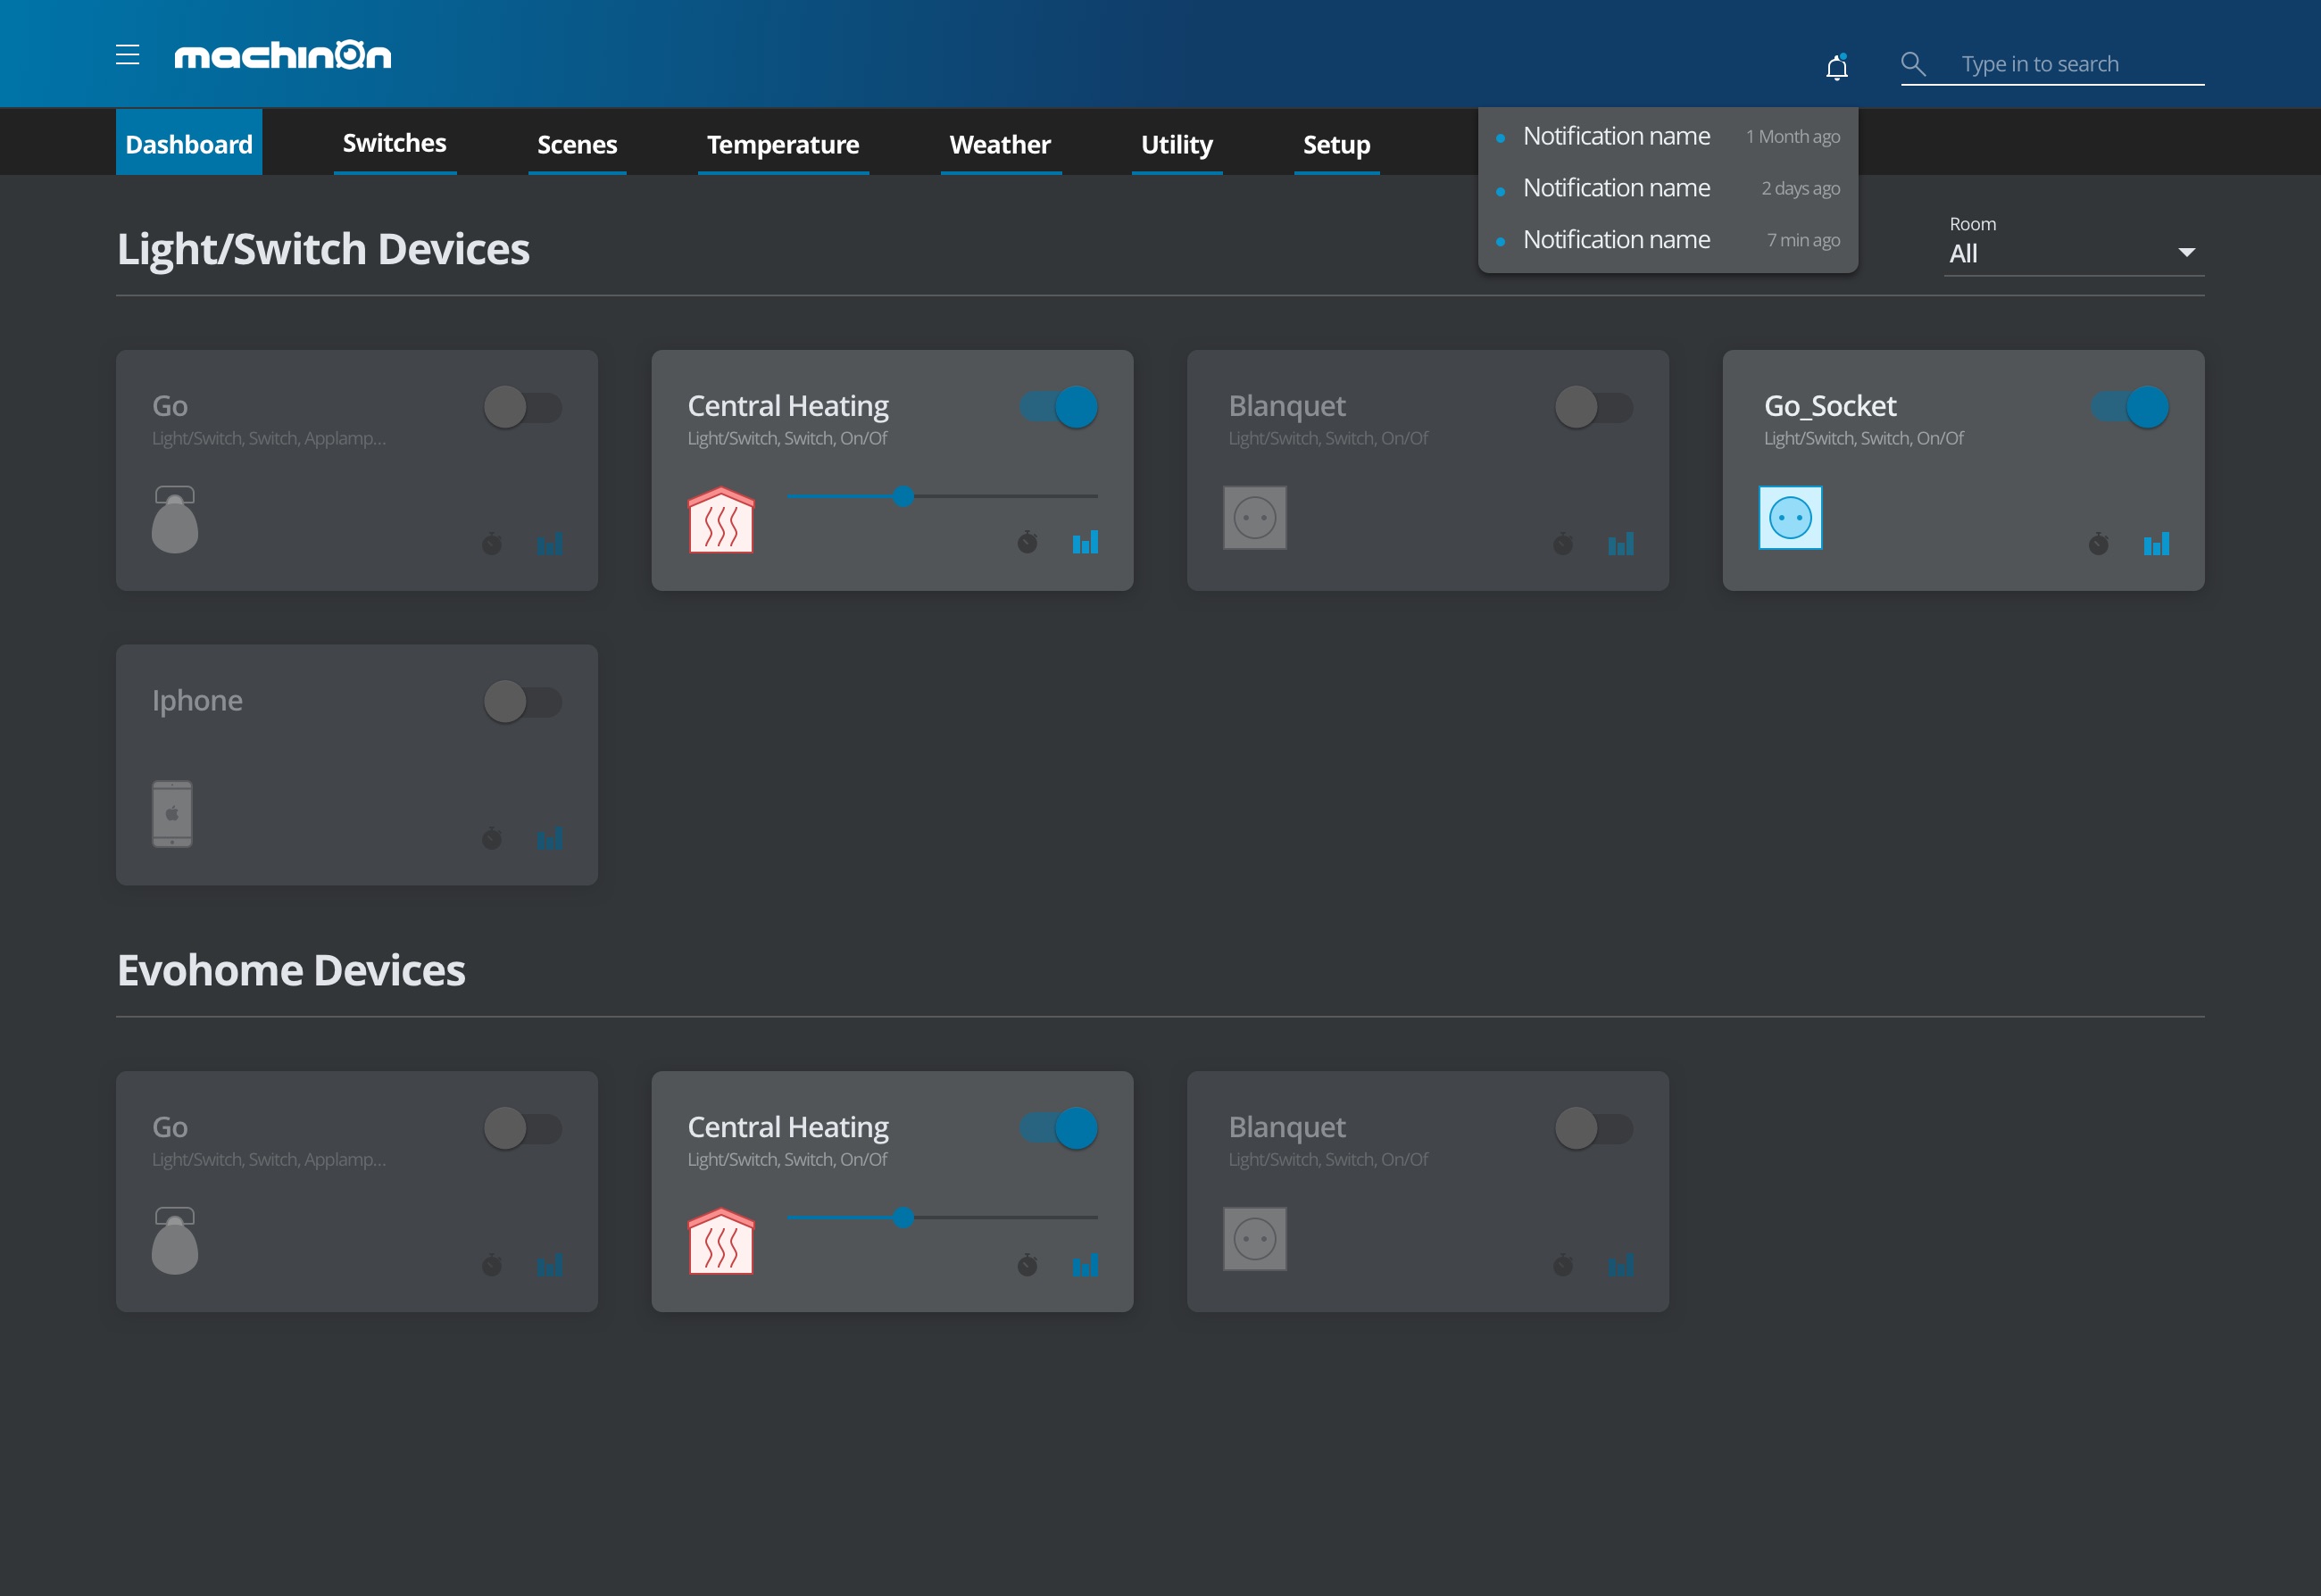The image size is (2321, 1596).
Task: Click the Central Heating icon in Evohome Devices
Action: pyautogui.click(x=721, y=1240)
